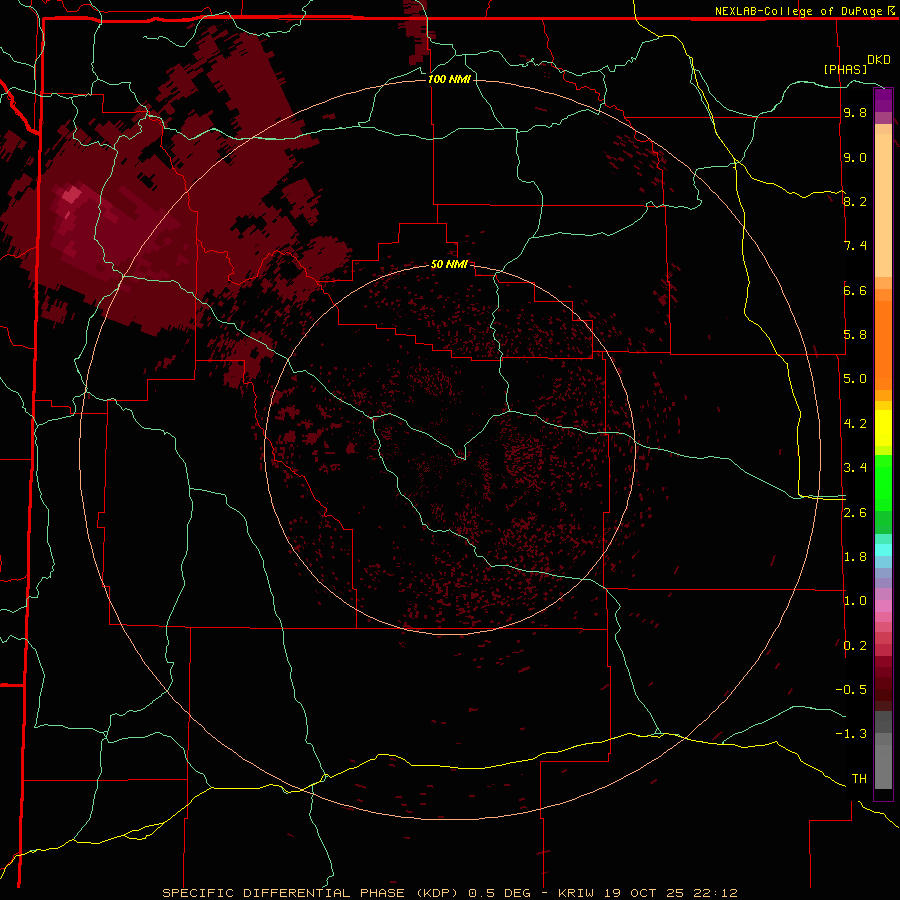Click the pink band of the color scale

point(883,606)
